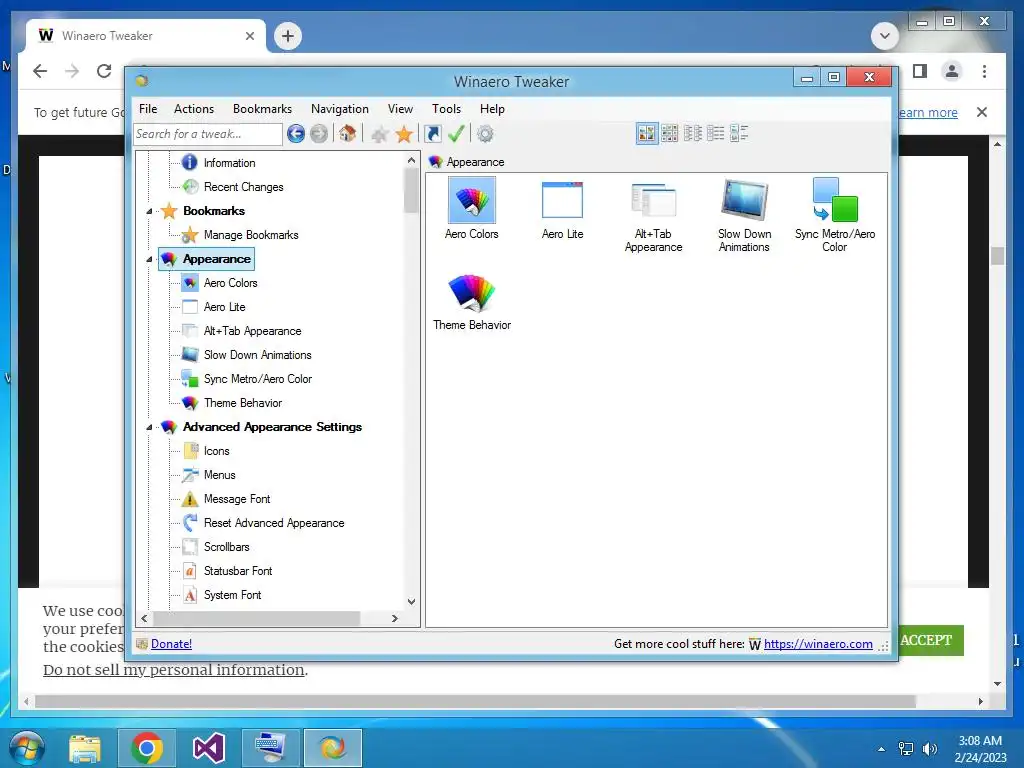This screenshot has height=768, width=1024.
Task: Click the volume speaker tray icon
Action: 929,749
